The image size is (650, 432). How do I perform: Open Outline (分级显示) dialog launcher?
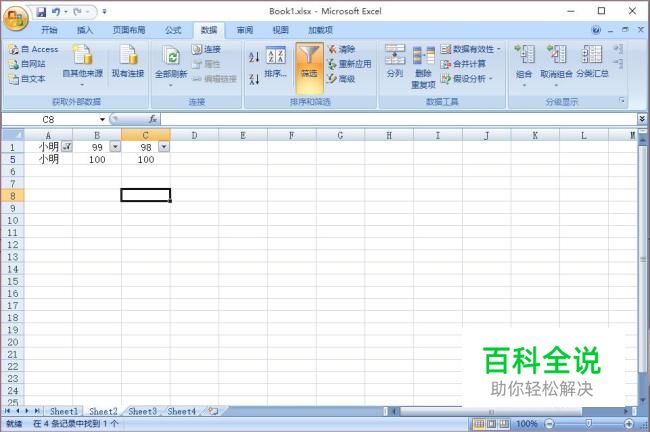(x=622, y=100)
